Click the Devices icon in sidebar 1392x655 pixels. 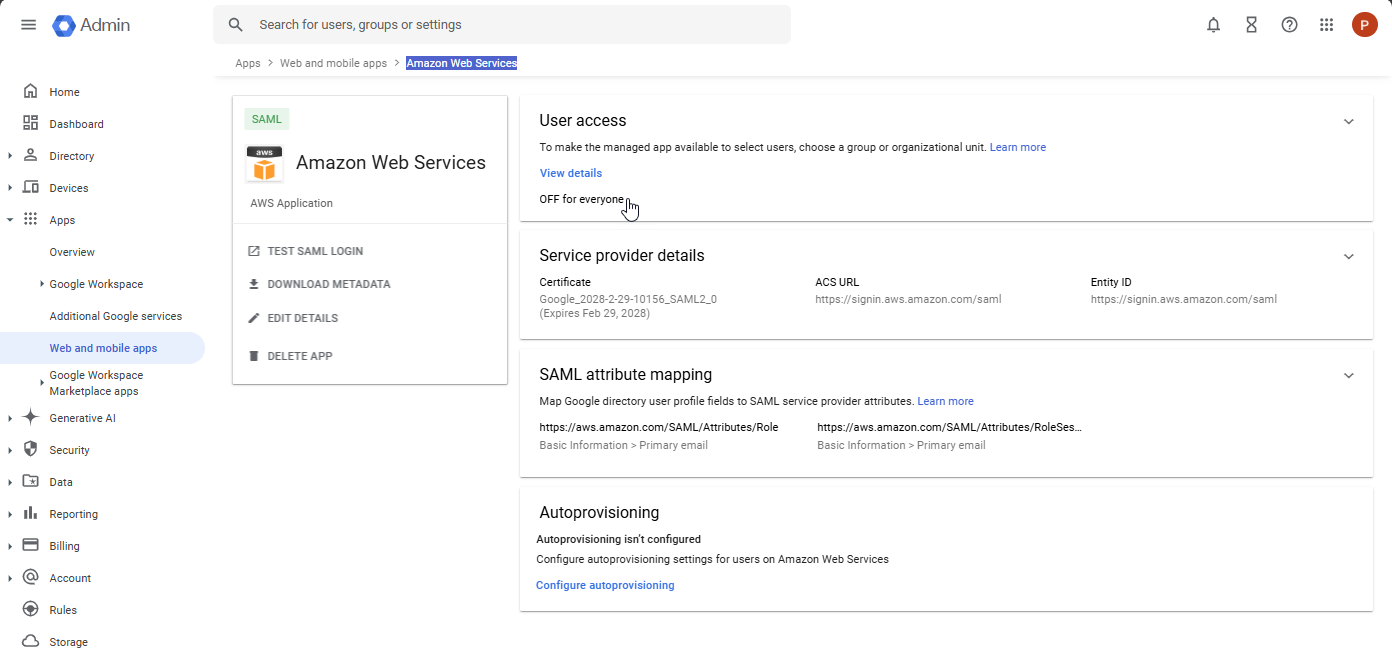click(x=30, y=187)
